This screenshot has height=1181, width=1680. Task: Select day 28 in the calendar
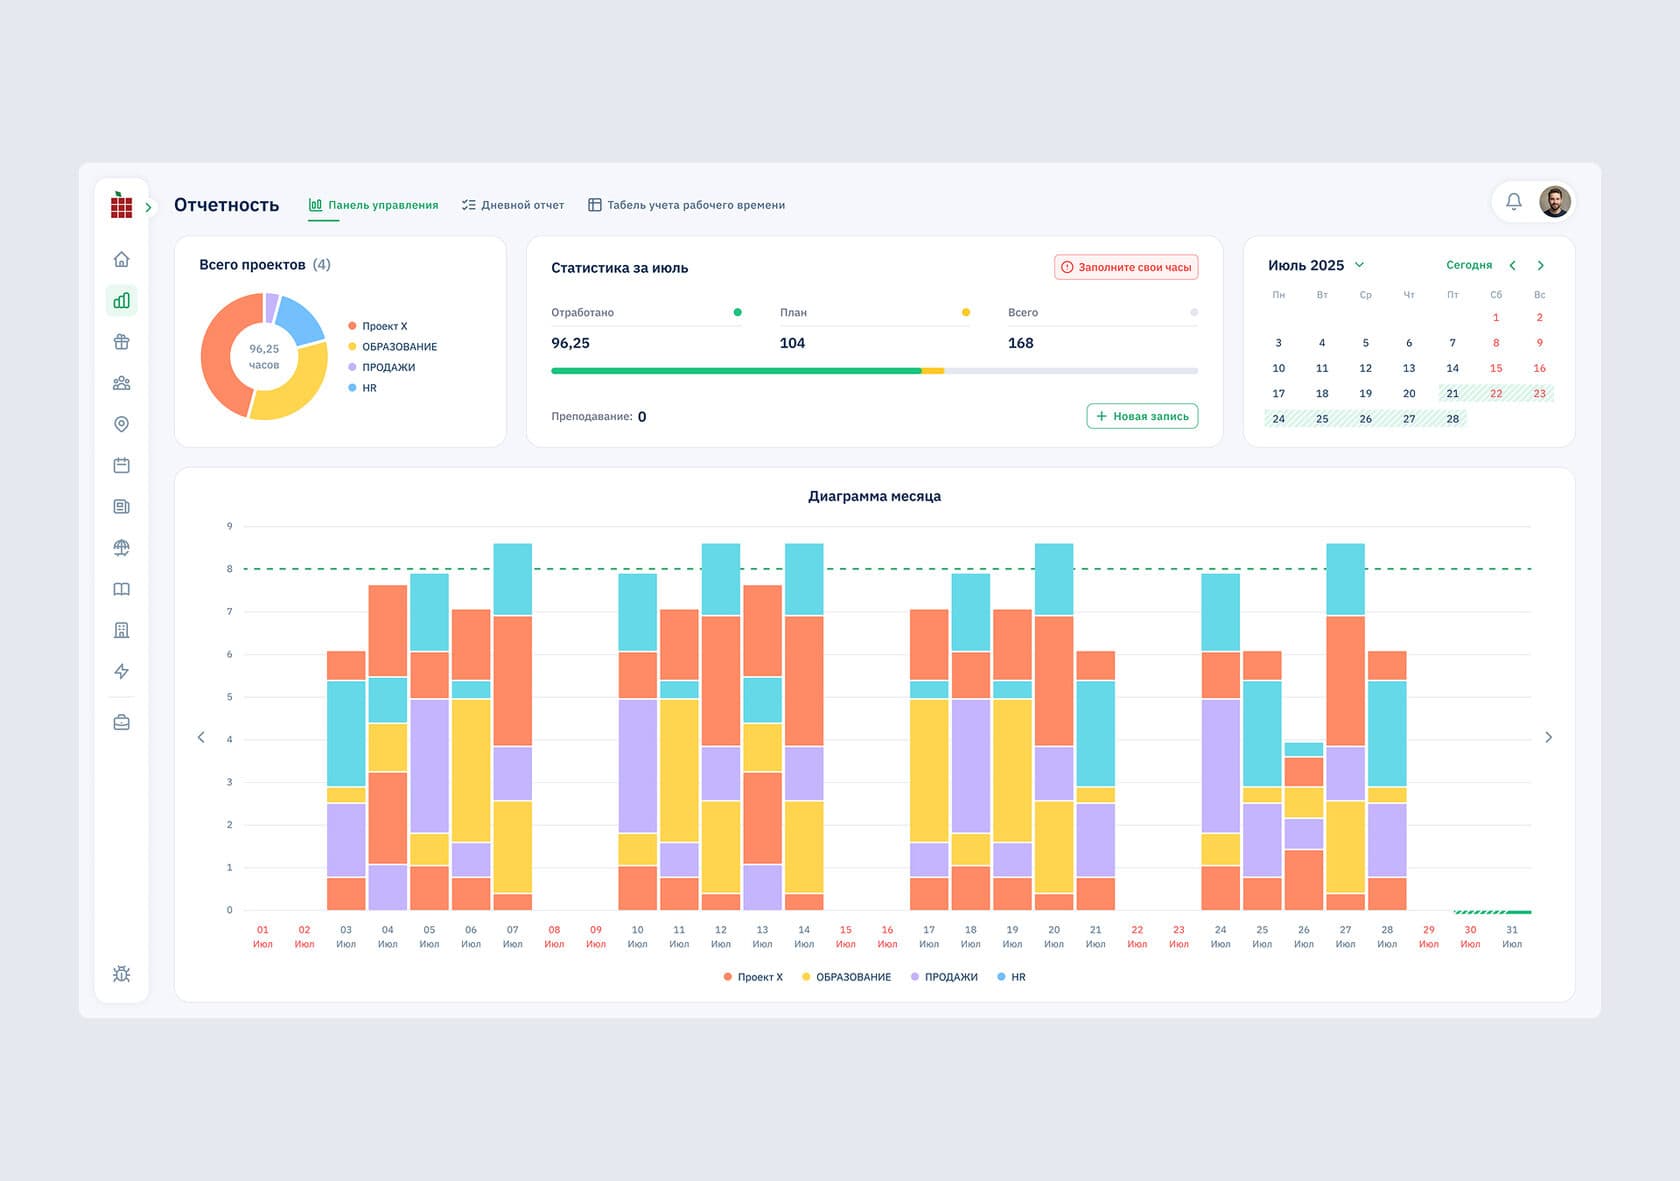coord(1452,419)
